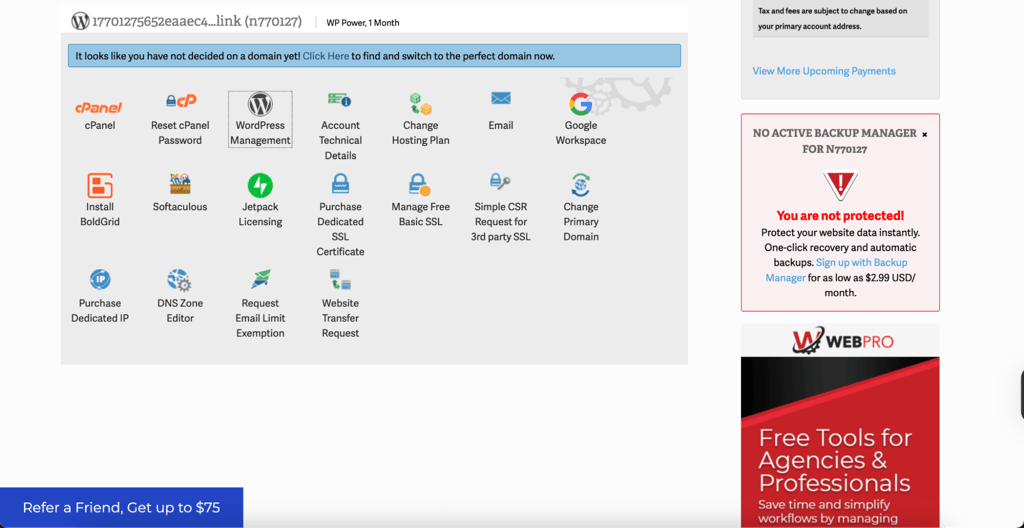Click 'Account Technical Details' label text

pos(340,140)
